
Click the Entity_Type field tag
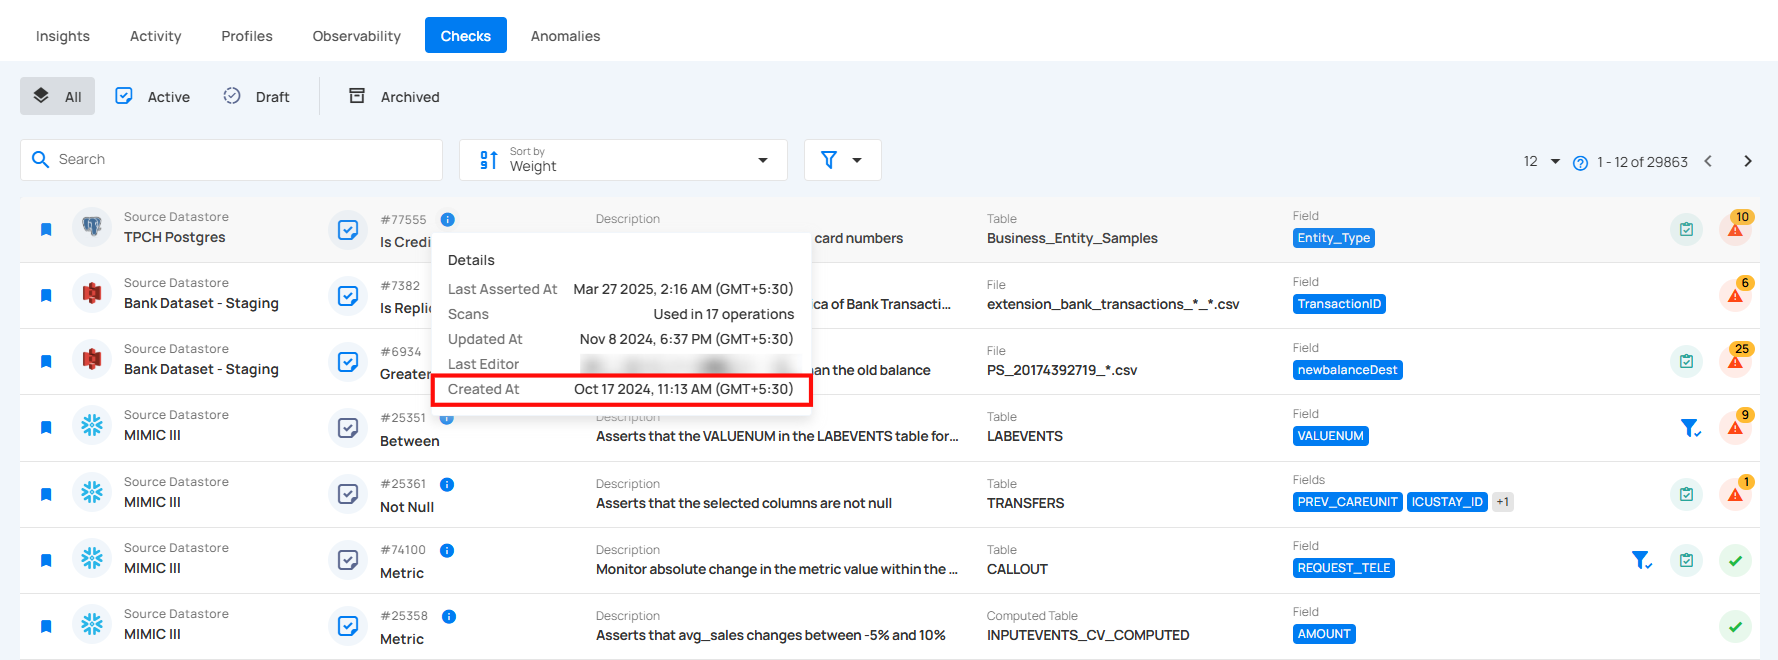pyautogui.click(x=1334, y=238)
